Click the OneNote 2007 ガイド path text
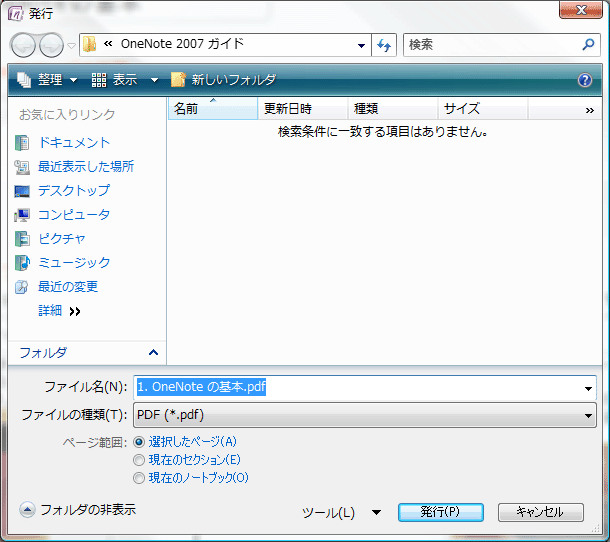This screenshot has width=610, height=542. pyautogui.click(x=182, y=44)
